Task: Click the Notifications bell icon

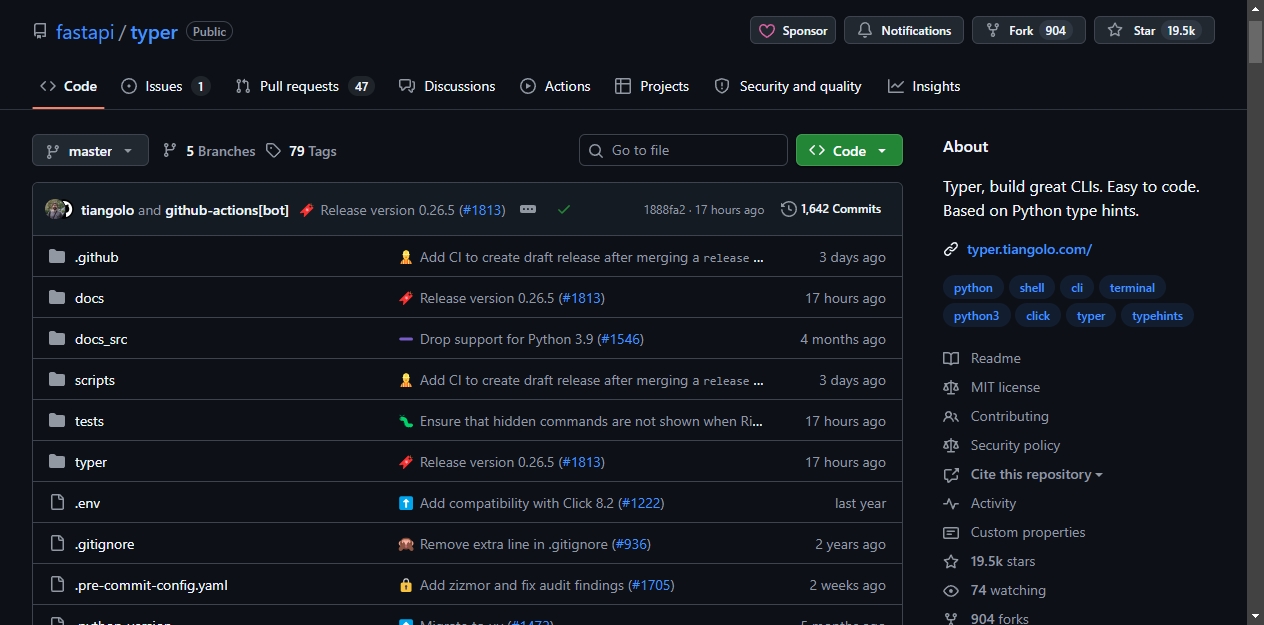Action: [x=865, y=31]
